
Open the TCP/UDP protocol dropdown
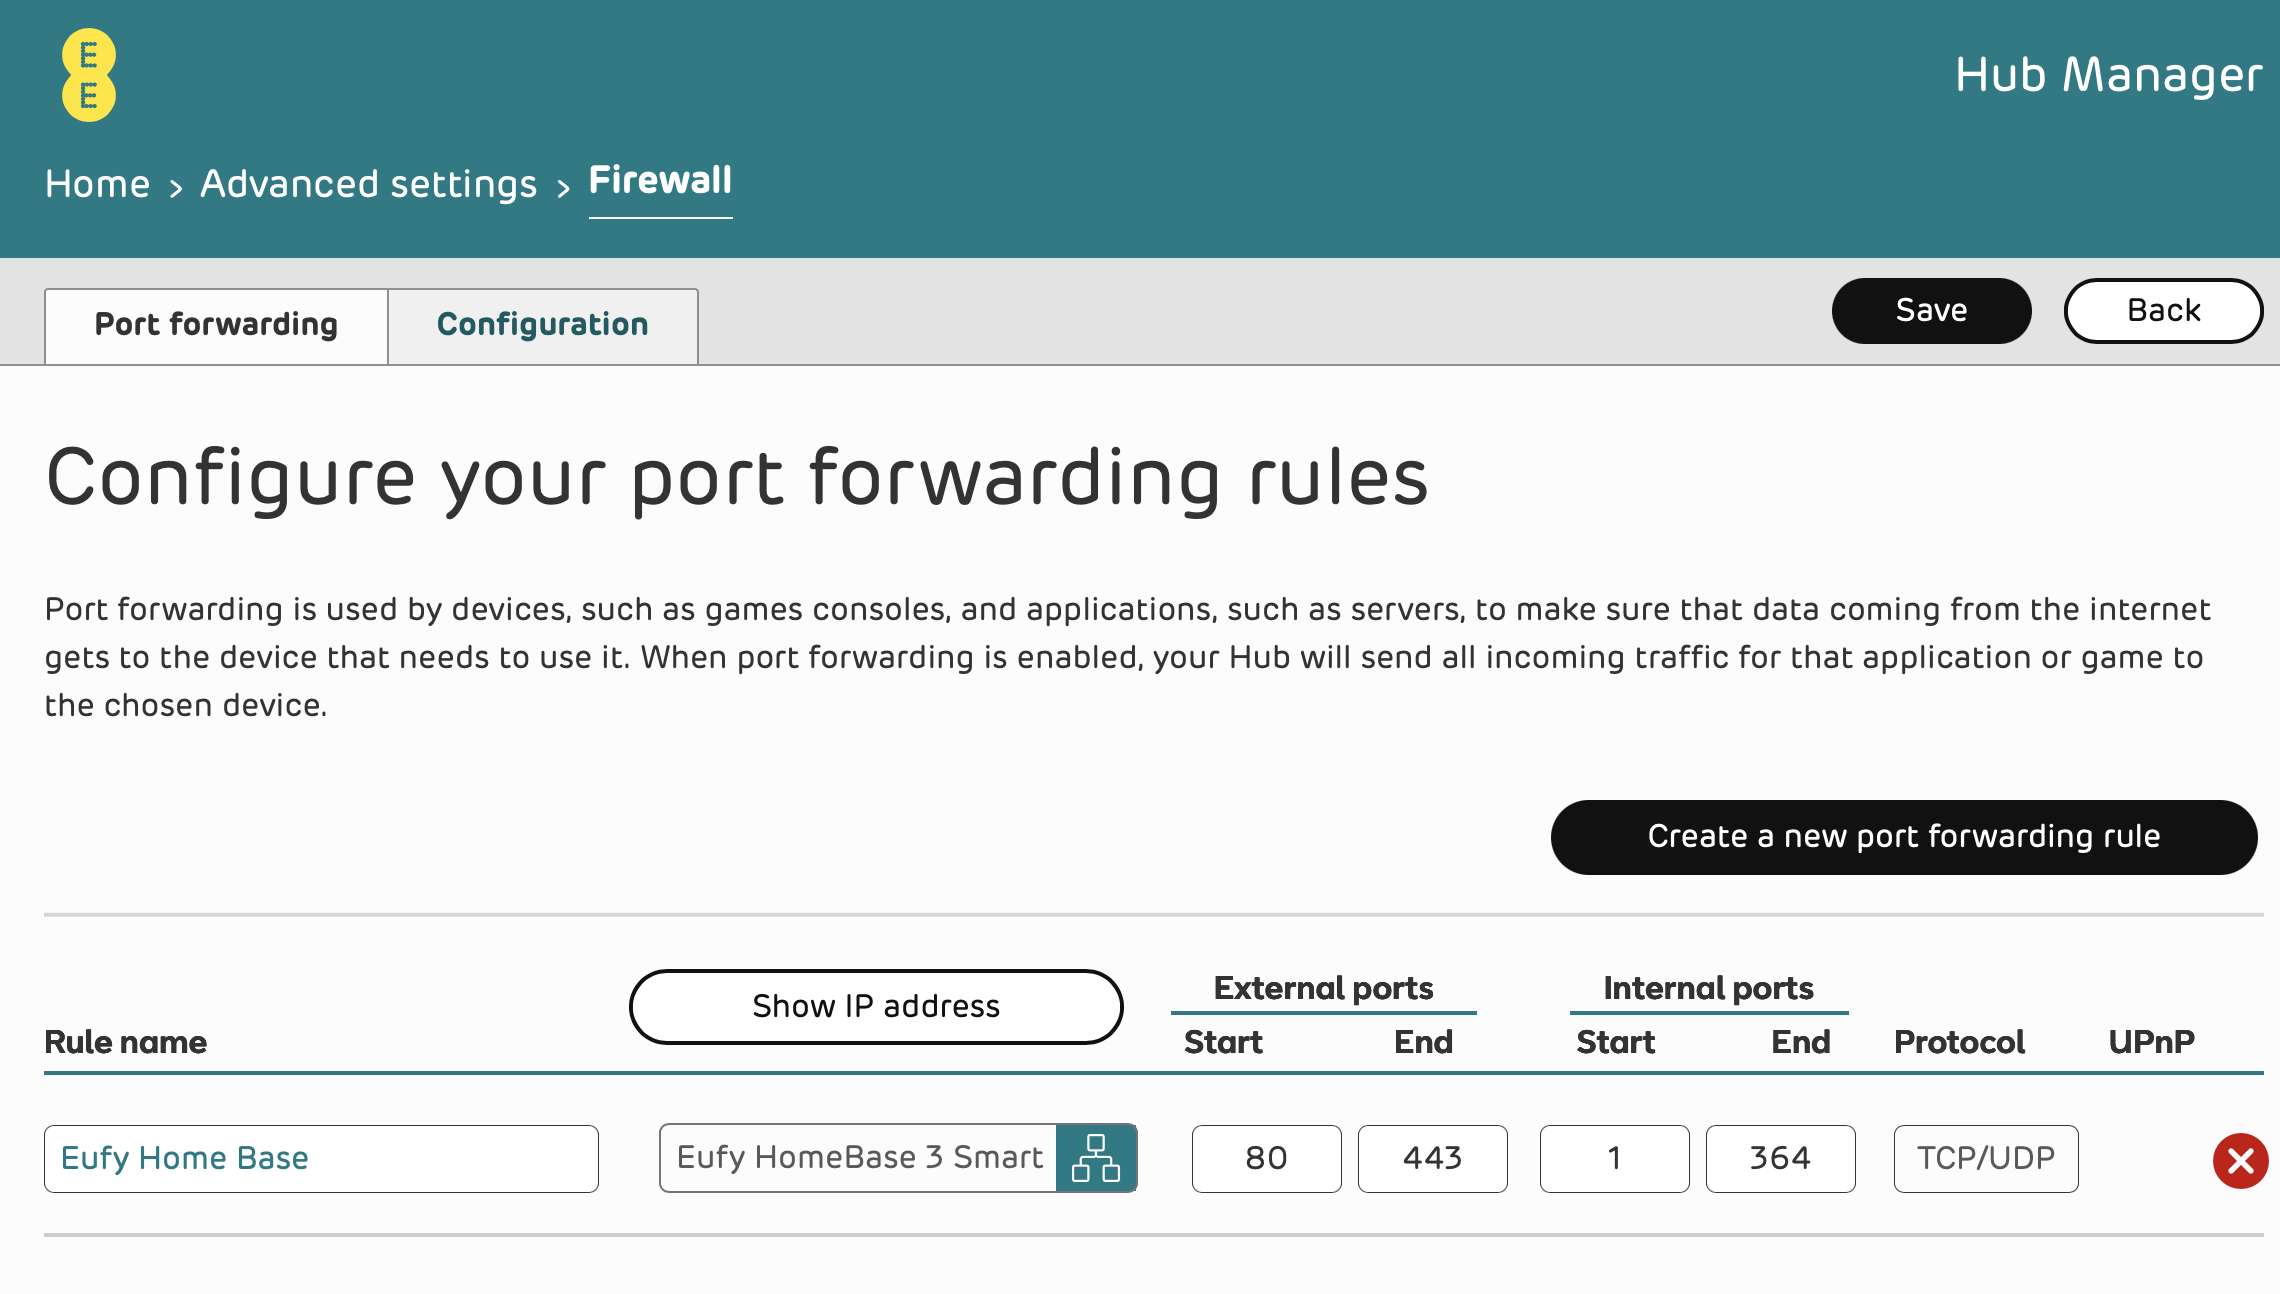[1986, 1159]
